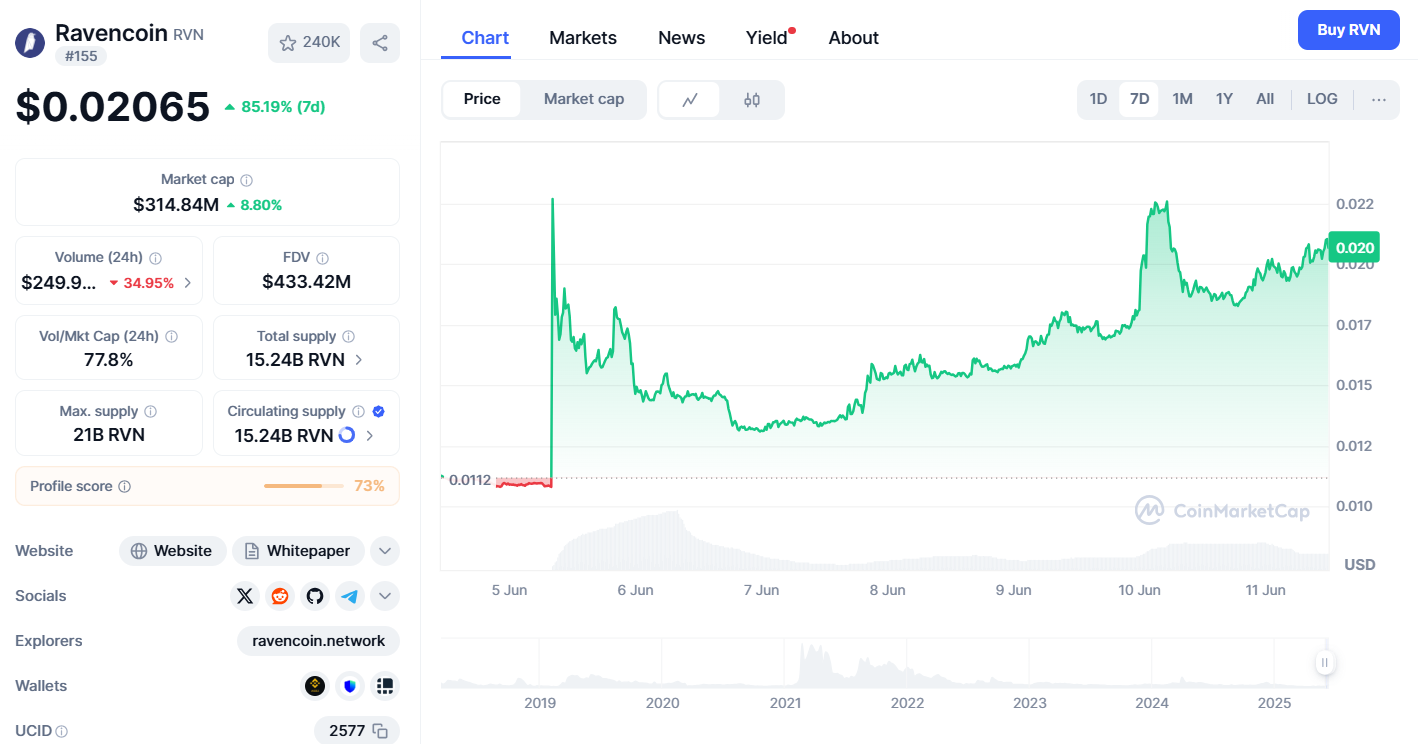This screenshot has height=744, width=1418.
Task: Open the Ledger wallet icon
Action: 384,686
